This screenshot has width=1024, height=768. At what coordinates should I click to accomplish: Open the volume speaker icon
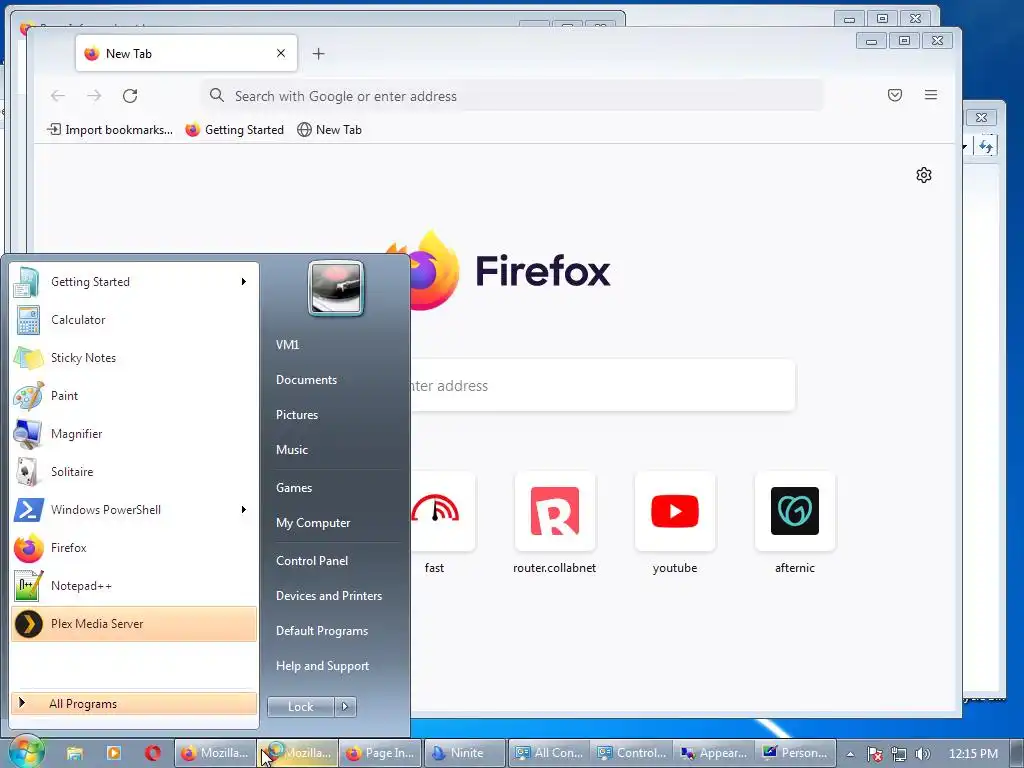click(x=923, y=754)
